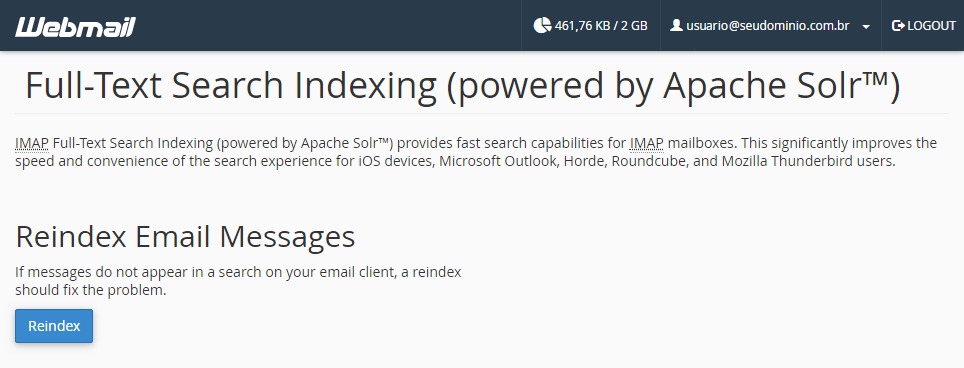Click the first underlined IMAP abbreviation
This screenshot has width=964, height=368.
pos(31,144)
